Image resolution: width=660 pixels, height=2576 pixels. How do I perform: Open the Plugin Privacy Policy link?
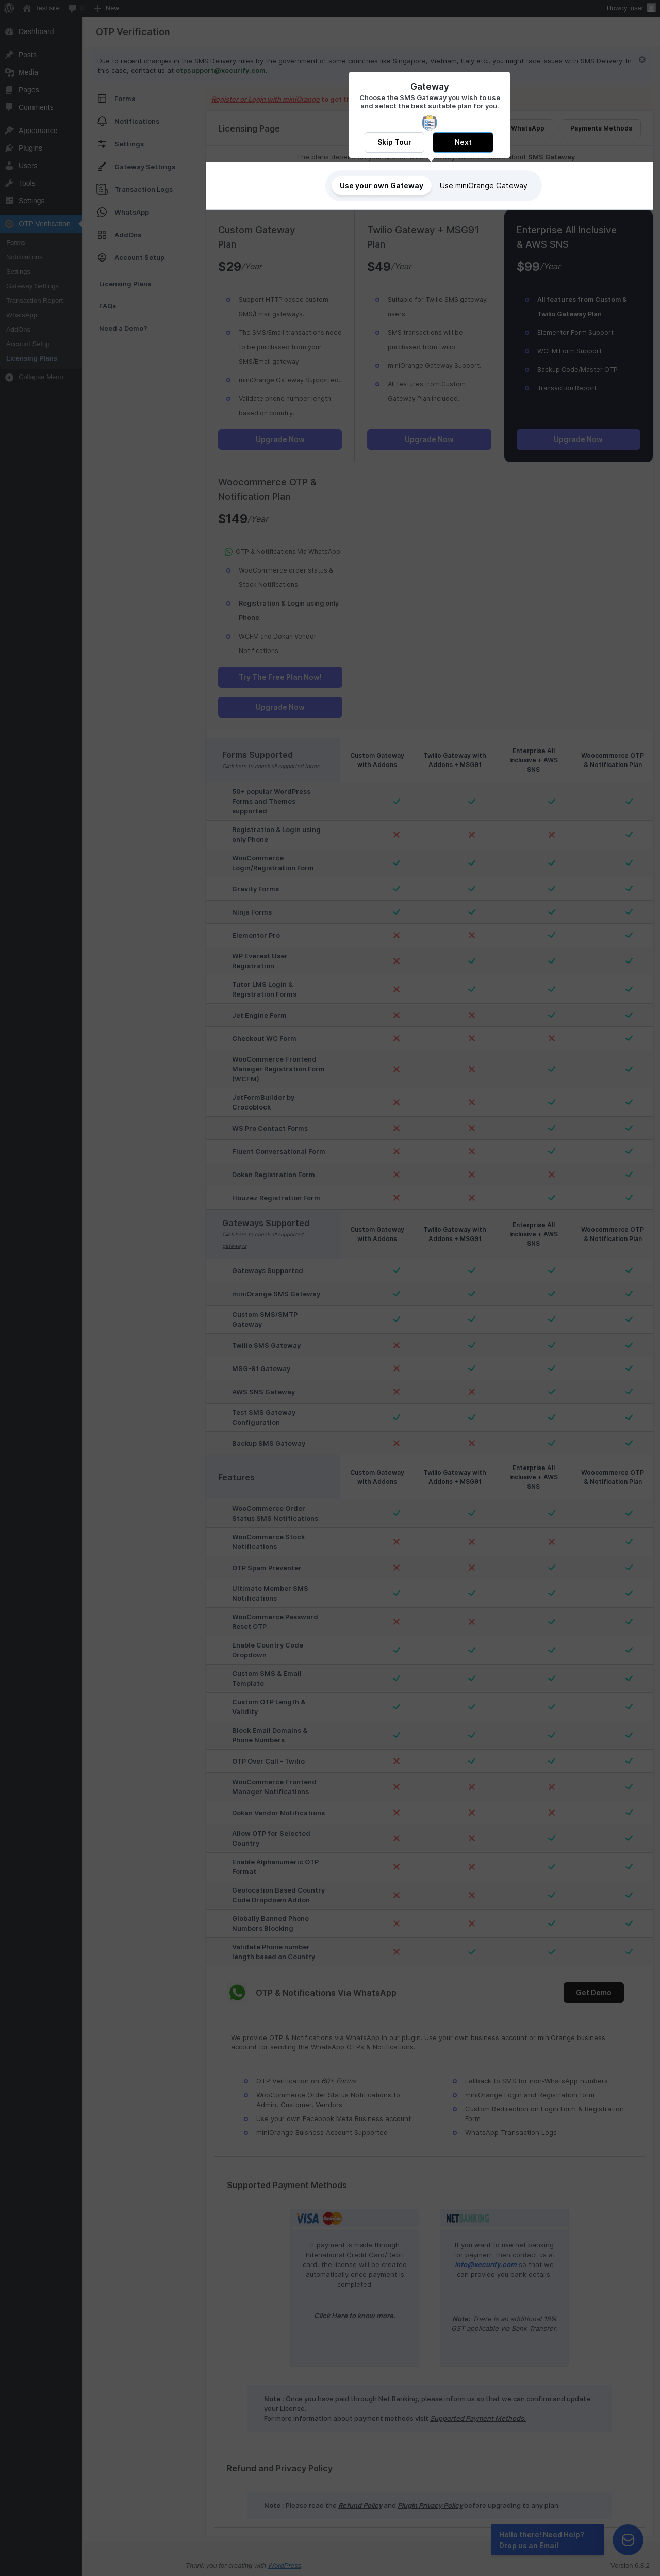(430, 2505)
